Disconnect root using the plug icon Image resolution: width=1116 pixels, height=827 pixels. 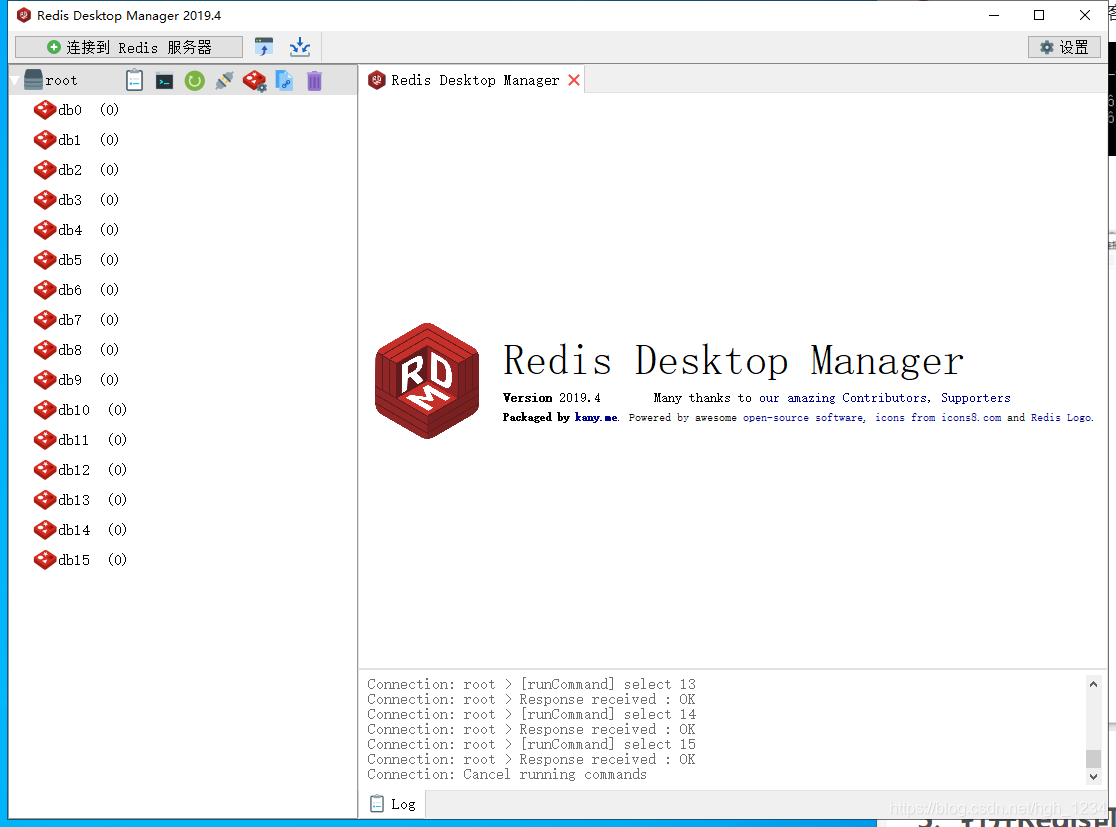tap(224, 80)
